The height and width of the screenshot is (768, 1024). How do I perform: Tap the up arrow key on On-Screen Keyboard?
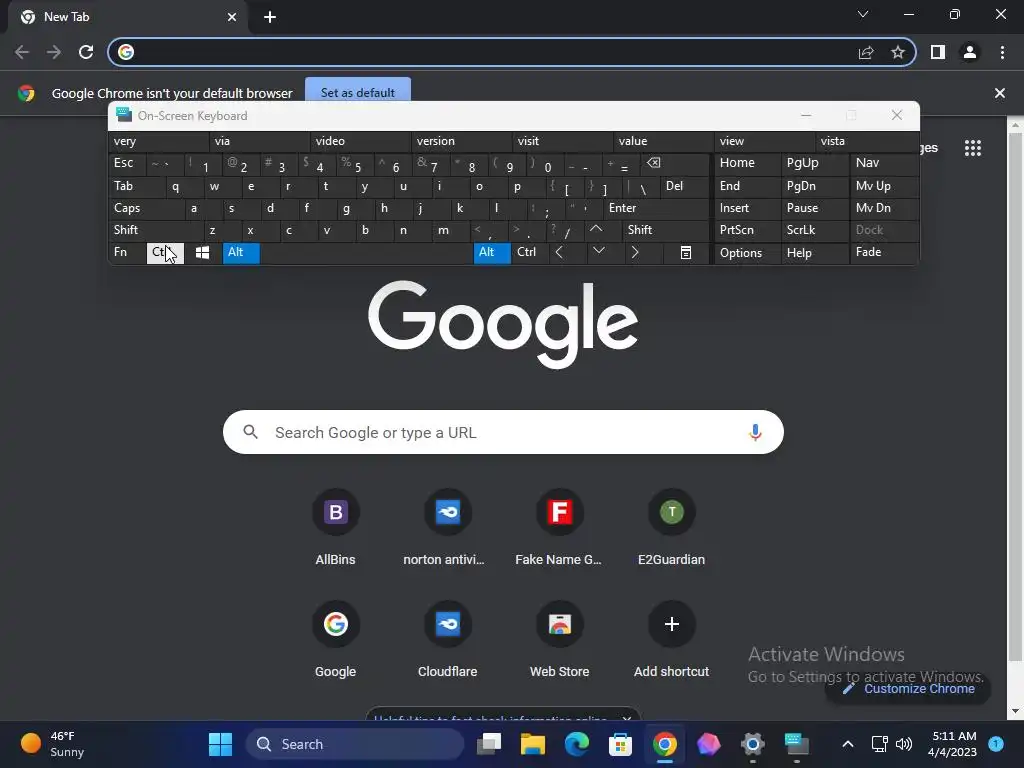pos(596,229)
